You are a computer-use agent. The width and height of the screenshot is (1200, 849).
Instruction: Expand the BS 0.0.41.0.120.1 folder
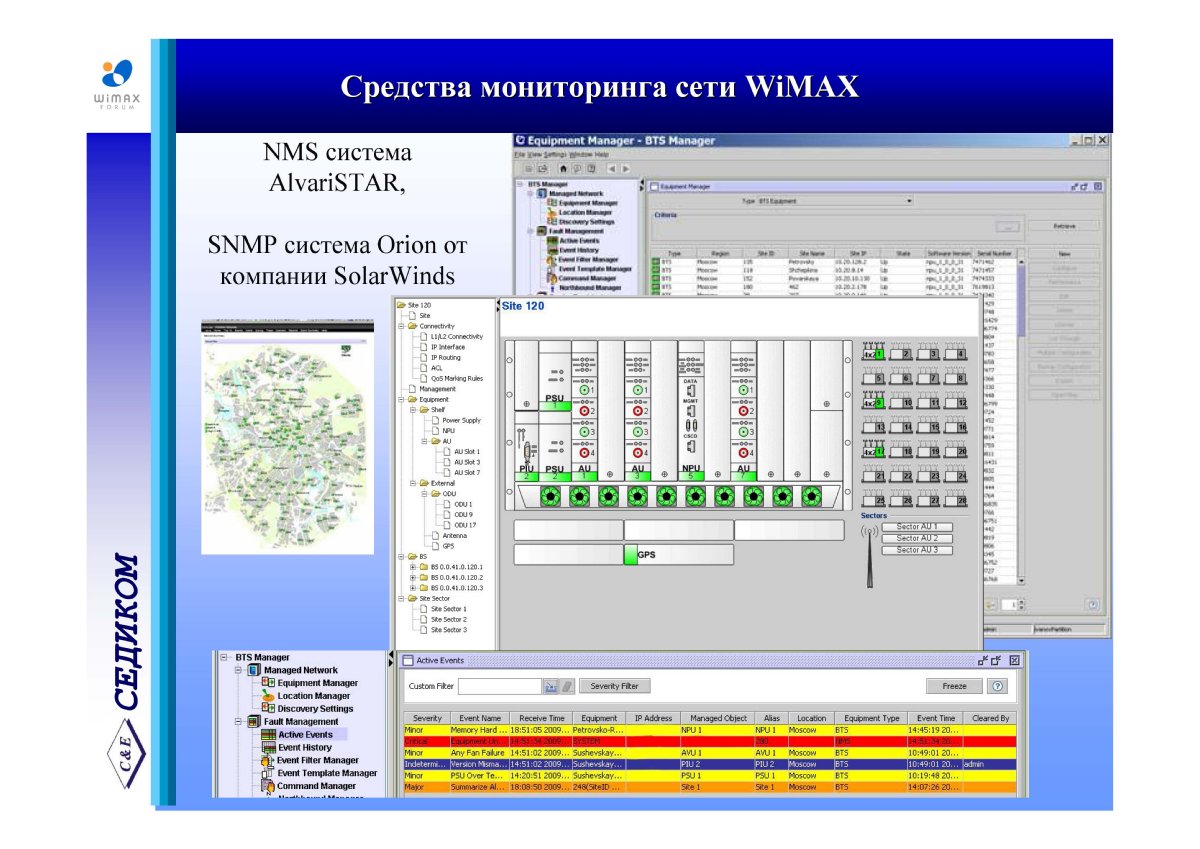(x=412, y=567)
